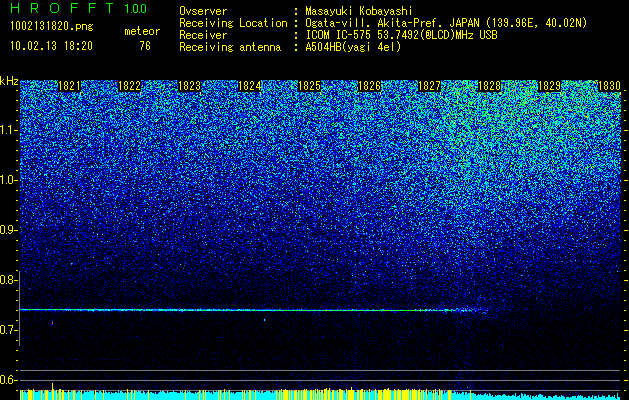Click the 0.6 kHz axis label

(x=9, y=380)
